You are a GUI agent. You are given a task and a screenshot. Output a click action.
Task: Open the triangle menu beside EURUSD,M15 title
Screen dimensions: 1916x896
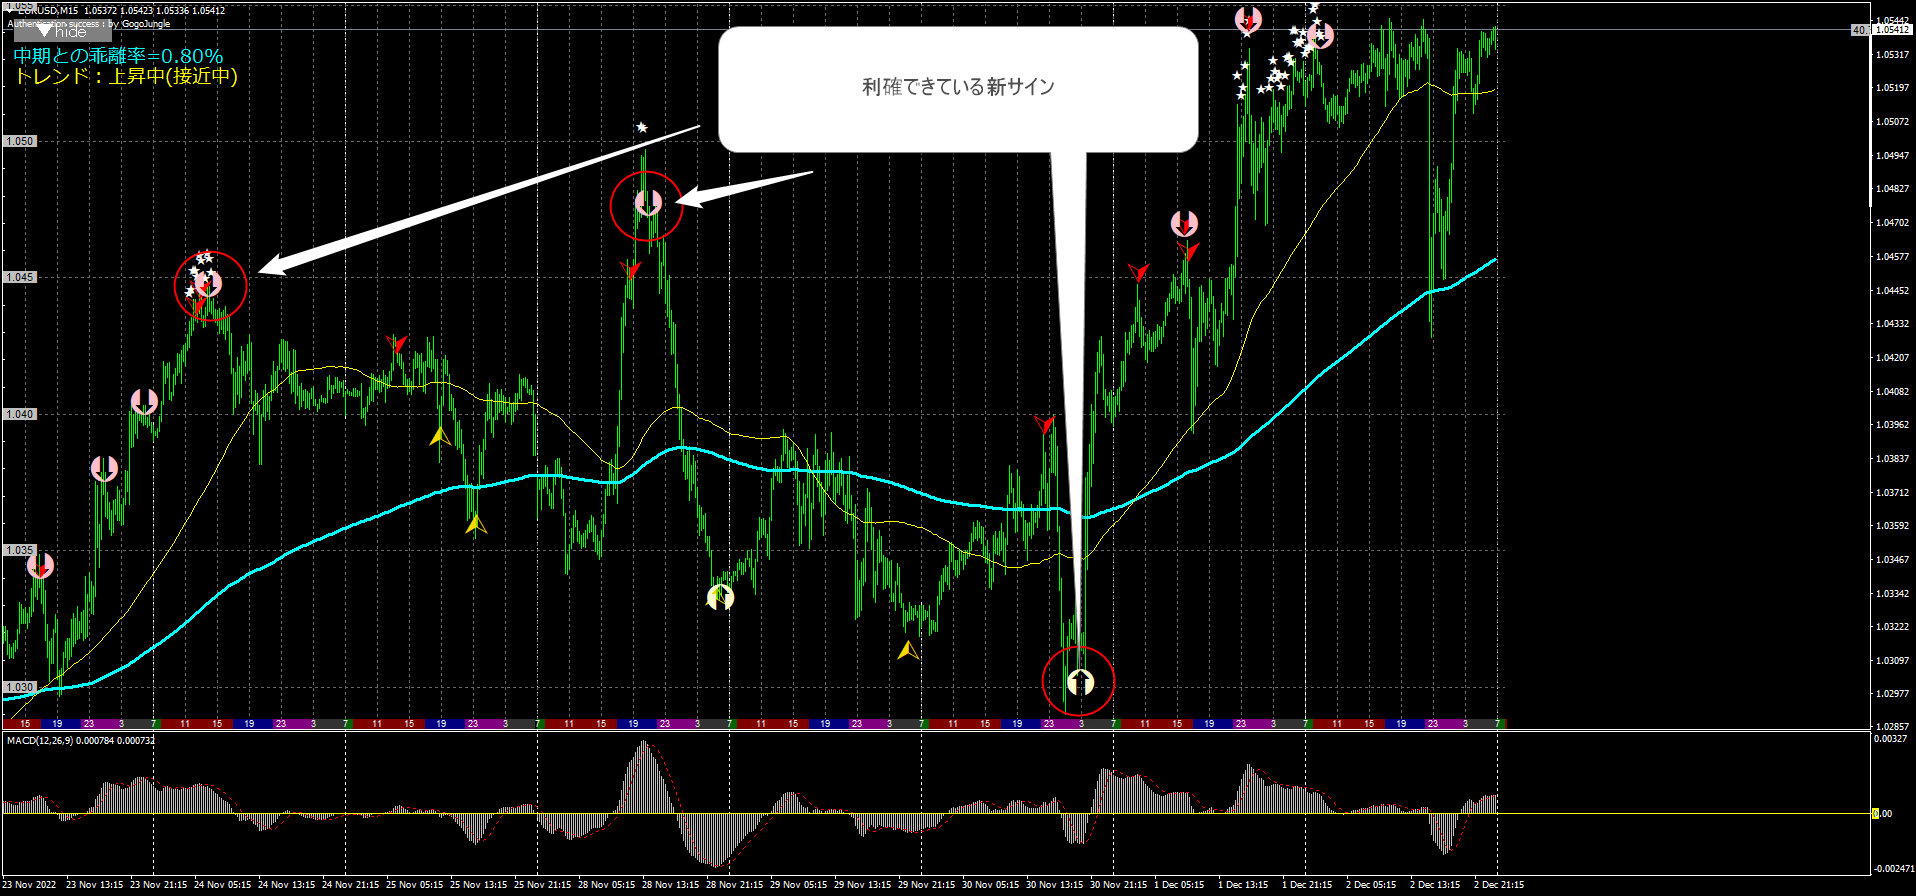(44, 31)
